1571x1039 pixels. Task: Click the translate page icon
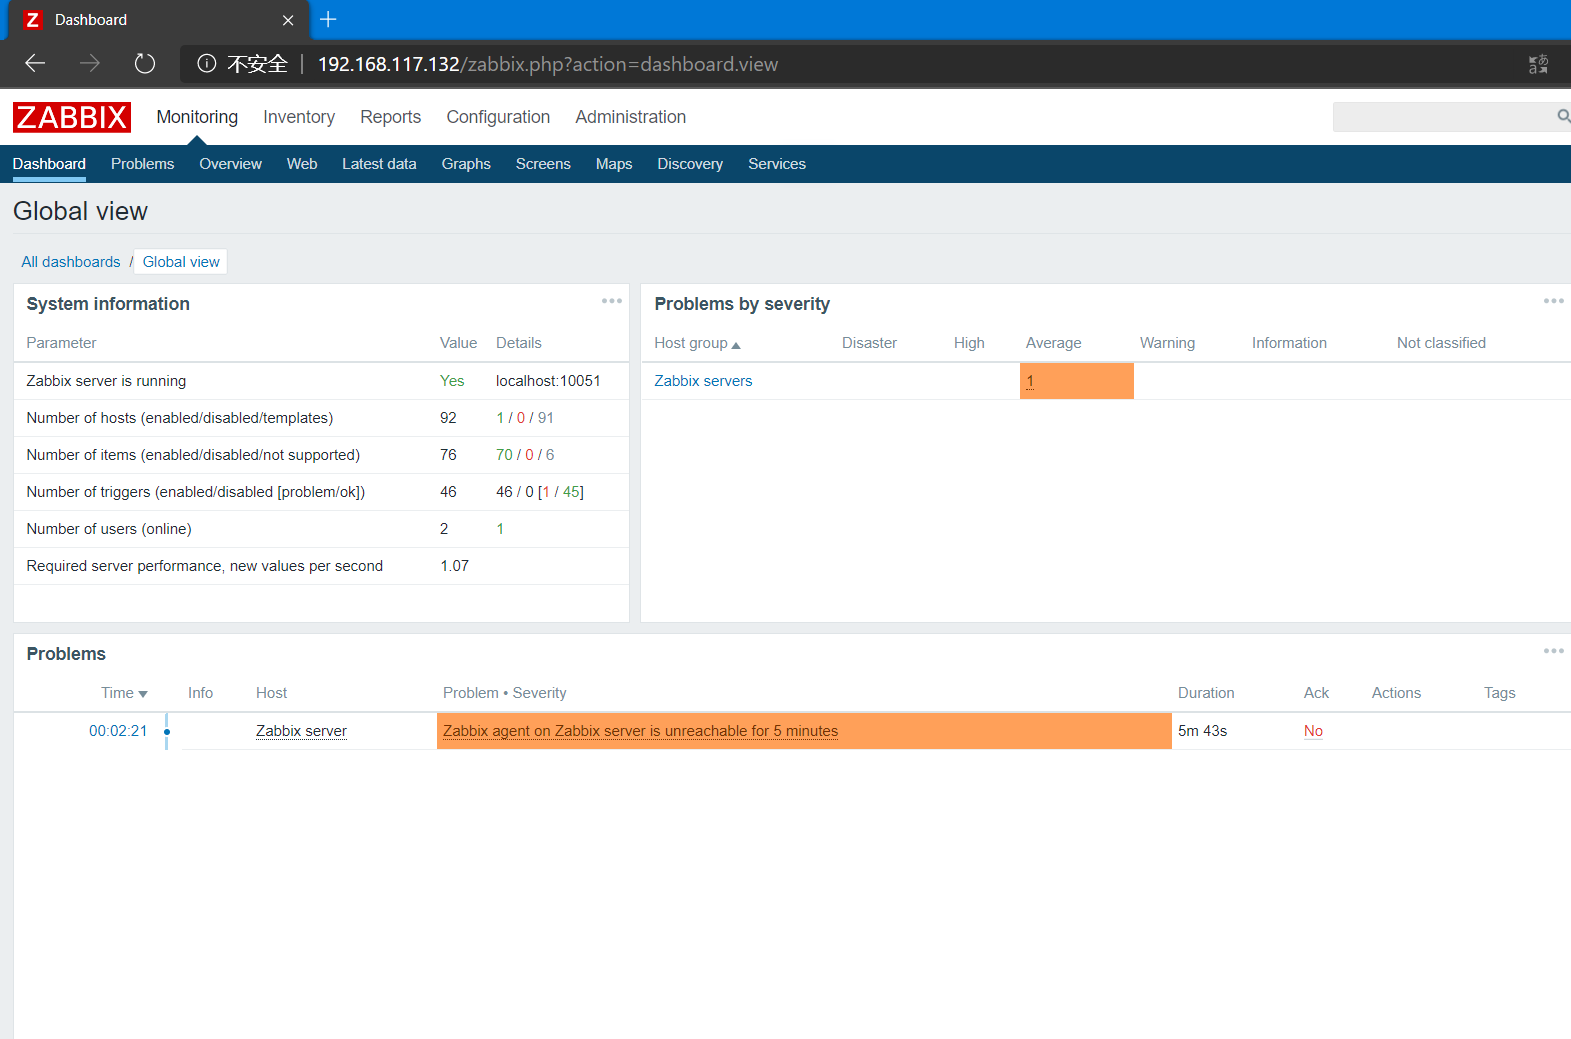click(1538, 64)
